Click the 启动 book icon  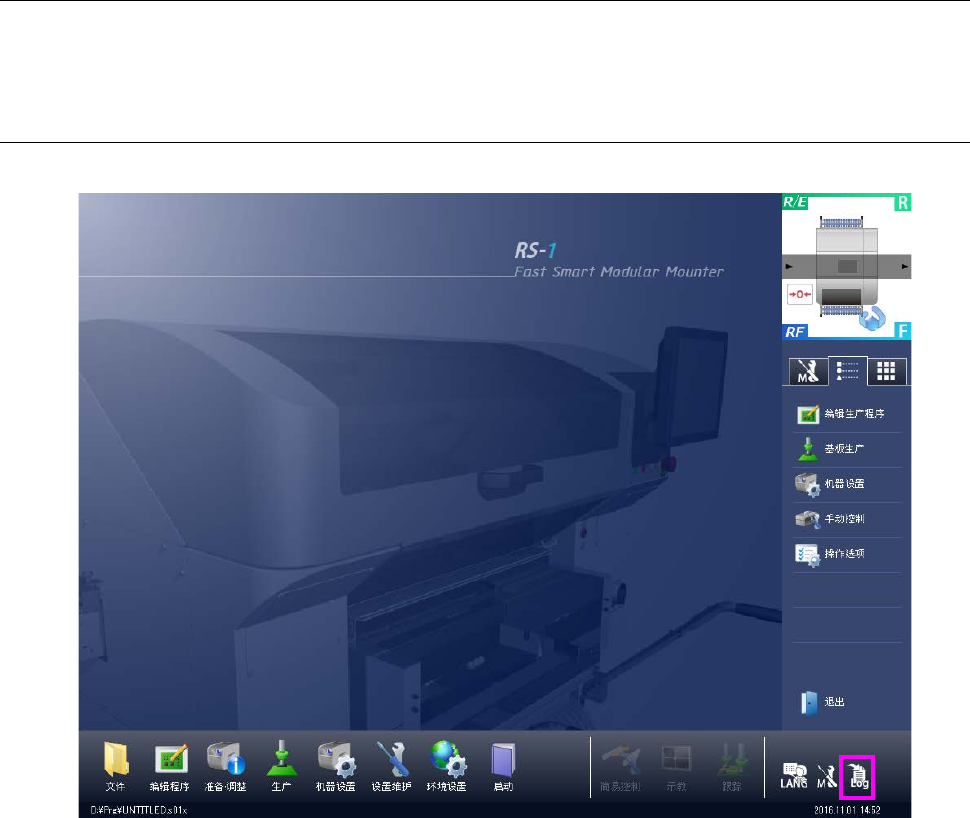tap(503, 766)
